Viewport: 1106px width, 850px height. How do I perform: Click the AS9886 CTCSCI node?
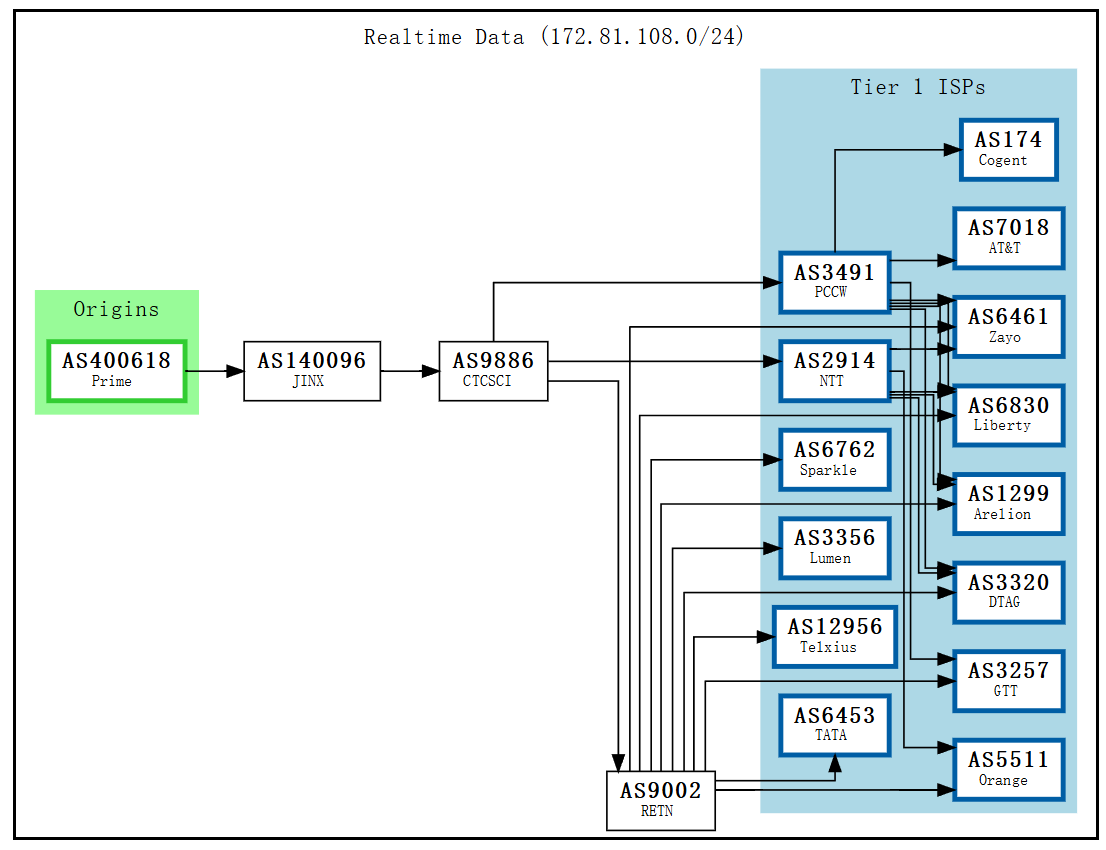493,370
